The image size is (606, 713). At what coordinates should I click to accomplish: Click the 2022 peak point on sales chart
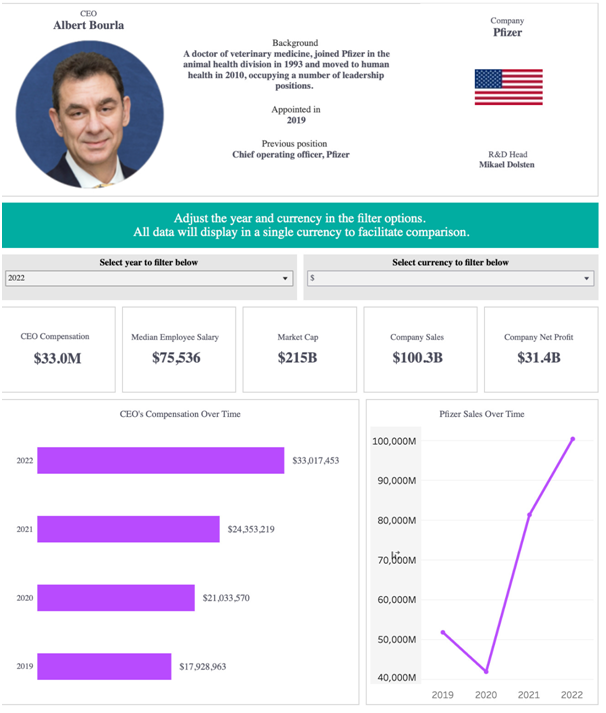572,439
